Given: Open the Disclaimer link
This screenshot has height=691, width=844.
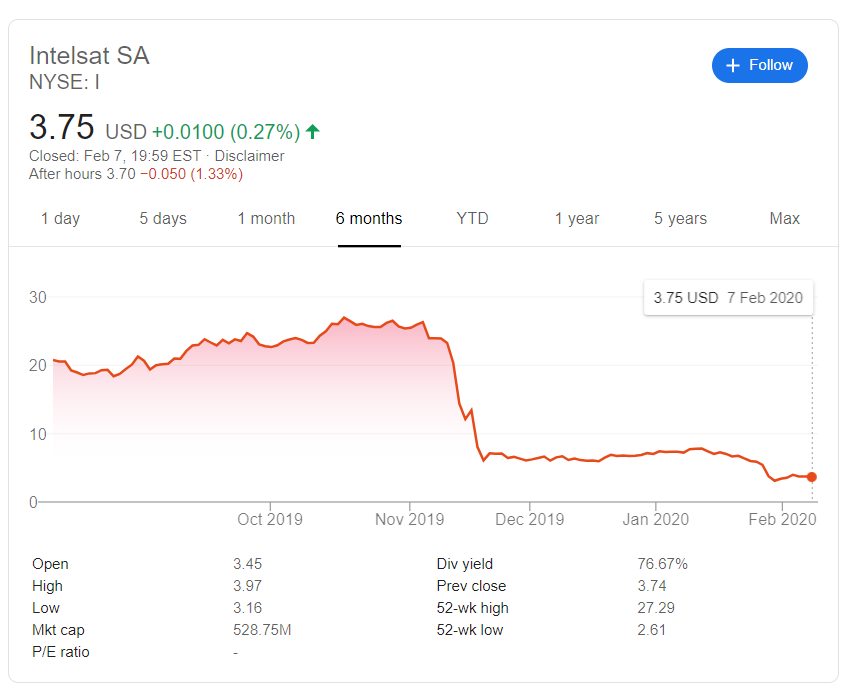Looking at the screenshot, I should click(x=249, y=156).
